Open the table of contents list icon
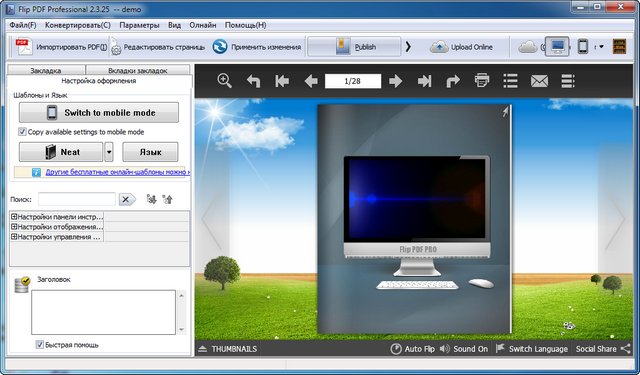 tap(511, 81)
